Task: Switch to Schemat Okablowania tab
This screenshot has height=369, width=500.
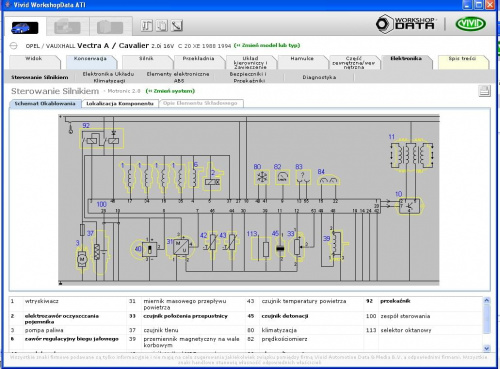Action: [x=45, y=104]
